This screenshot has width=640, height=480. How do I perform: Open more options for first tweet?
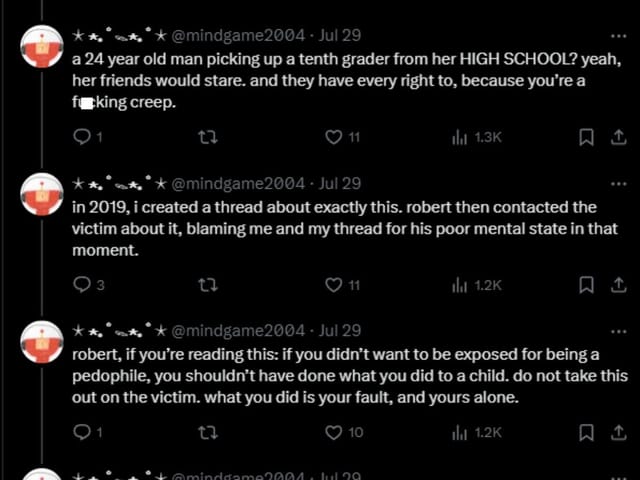(618, 36)
